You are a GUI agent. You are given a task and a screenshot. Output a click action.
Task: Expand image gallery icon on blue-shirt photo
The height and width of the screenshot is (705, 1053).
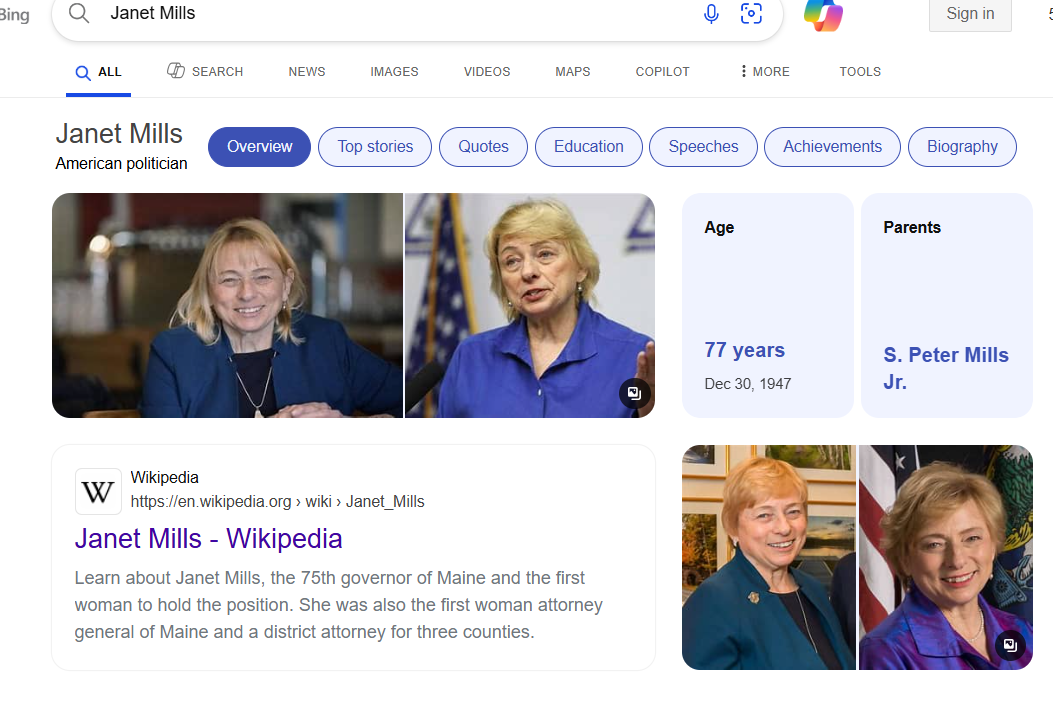[x=635, y=393]
